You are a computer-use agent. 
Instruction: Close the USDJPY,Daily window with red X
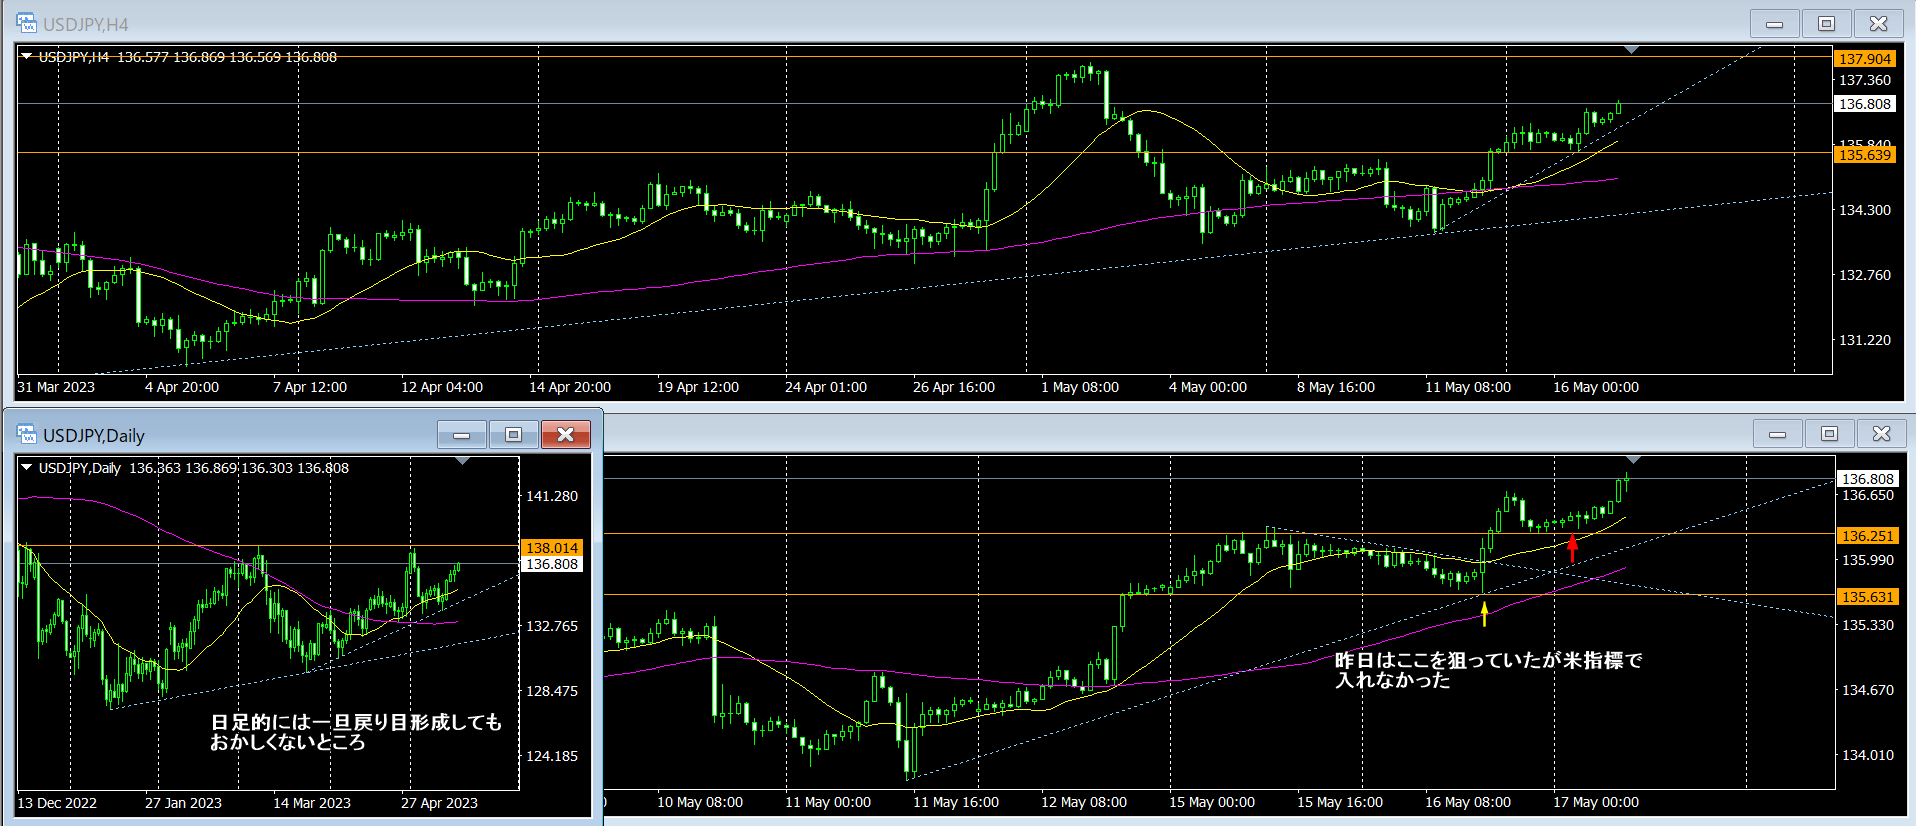(566, 434)
